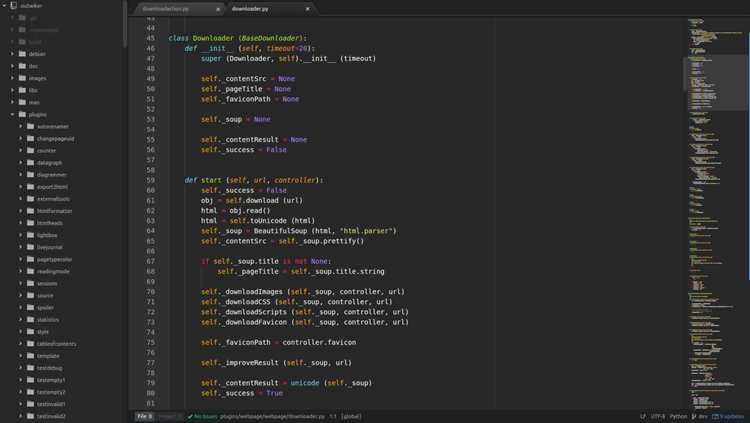The height and width of the screenshot is (423, 750).
Task: Expand the sessions folder arrow
Action: pos(21,283)
